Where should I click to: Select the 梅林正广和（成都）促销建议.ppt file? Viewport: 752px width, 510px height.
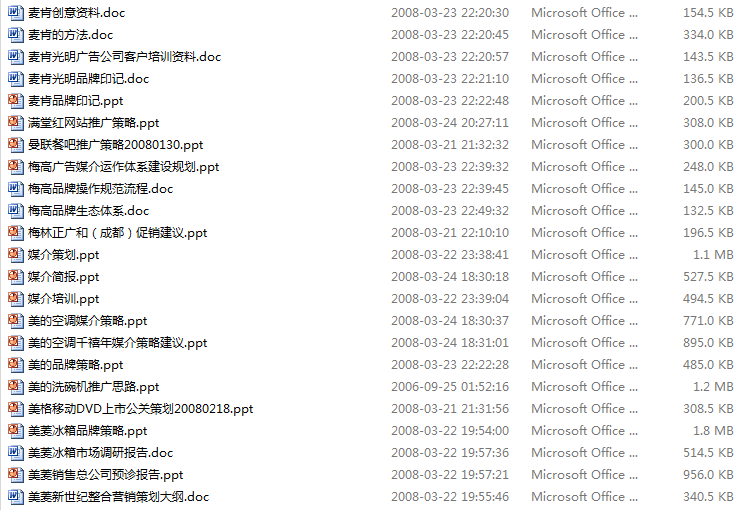click(118, 233)
